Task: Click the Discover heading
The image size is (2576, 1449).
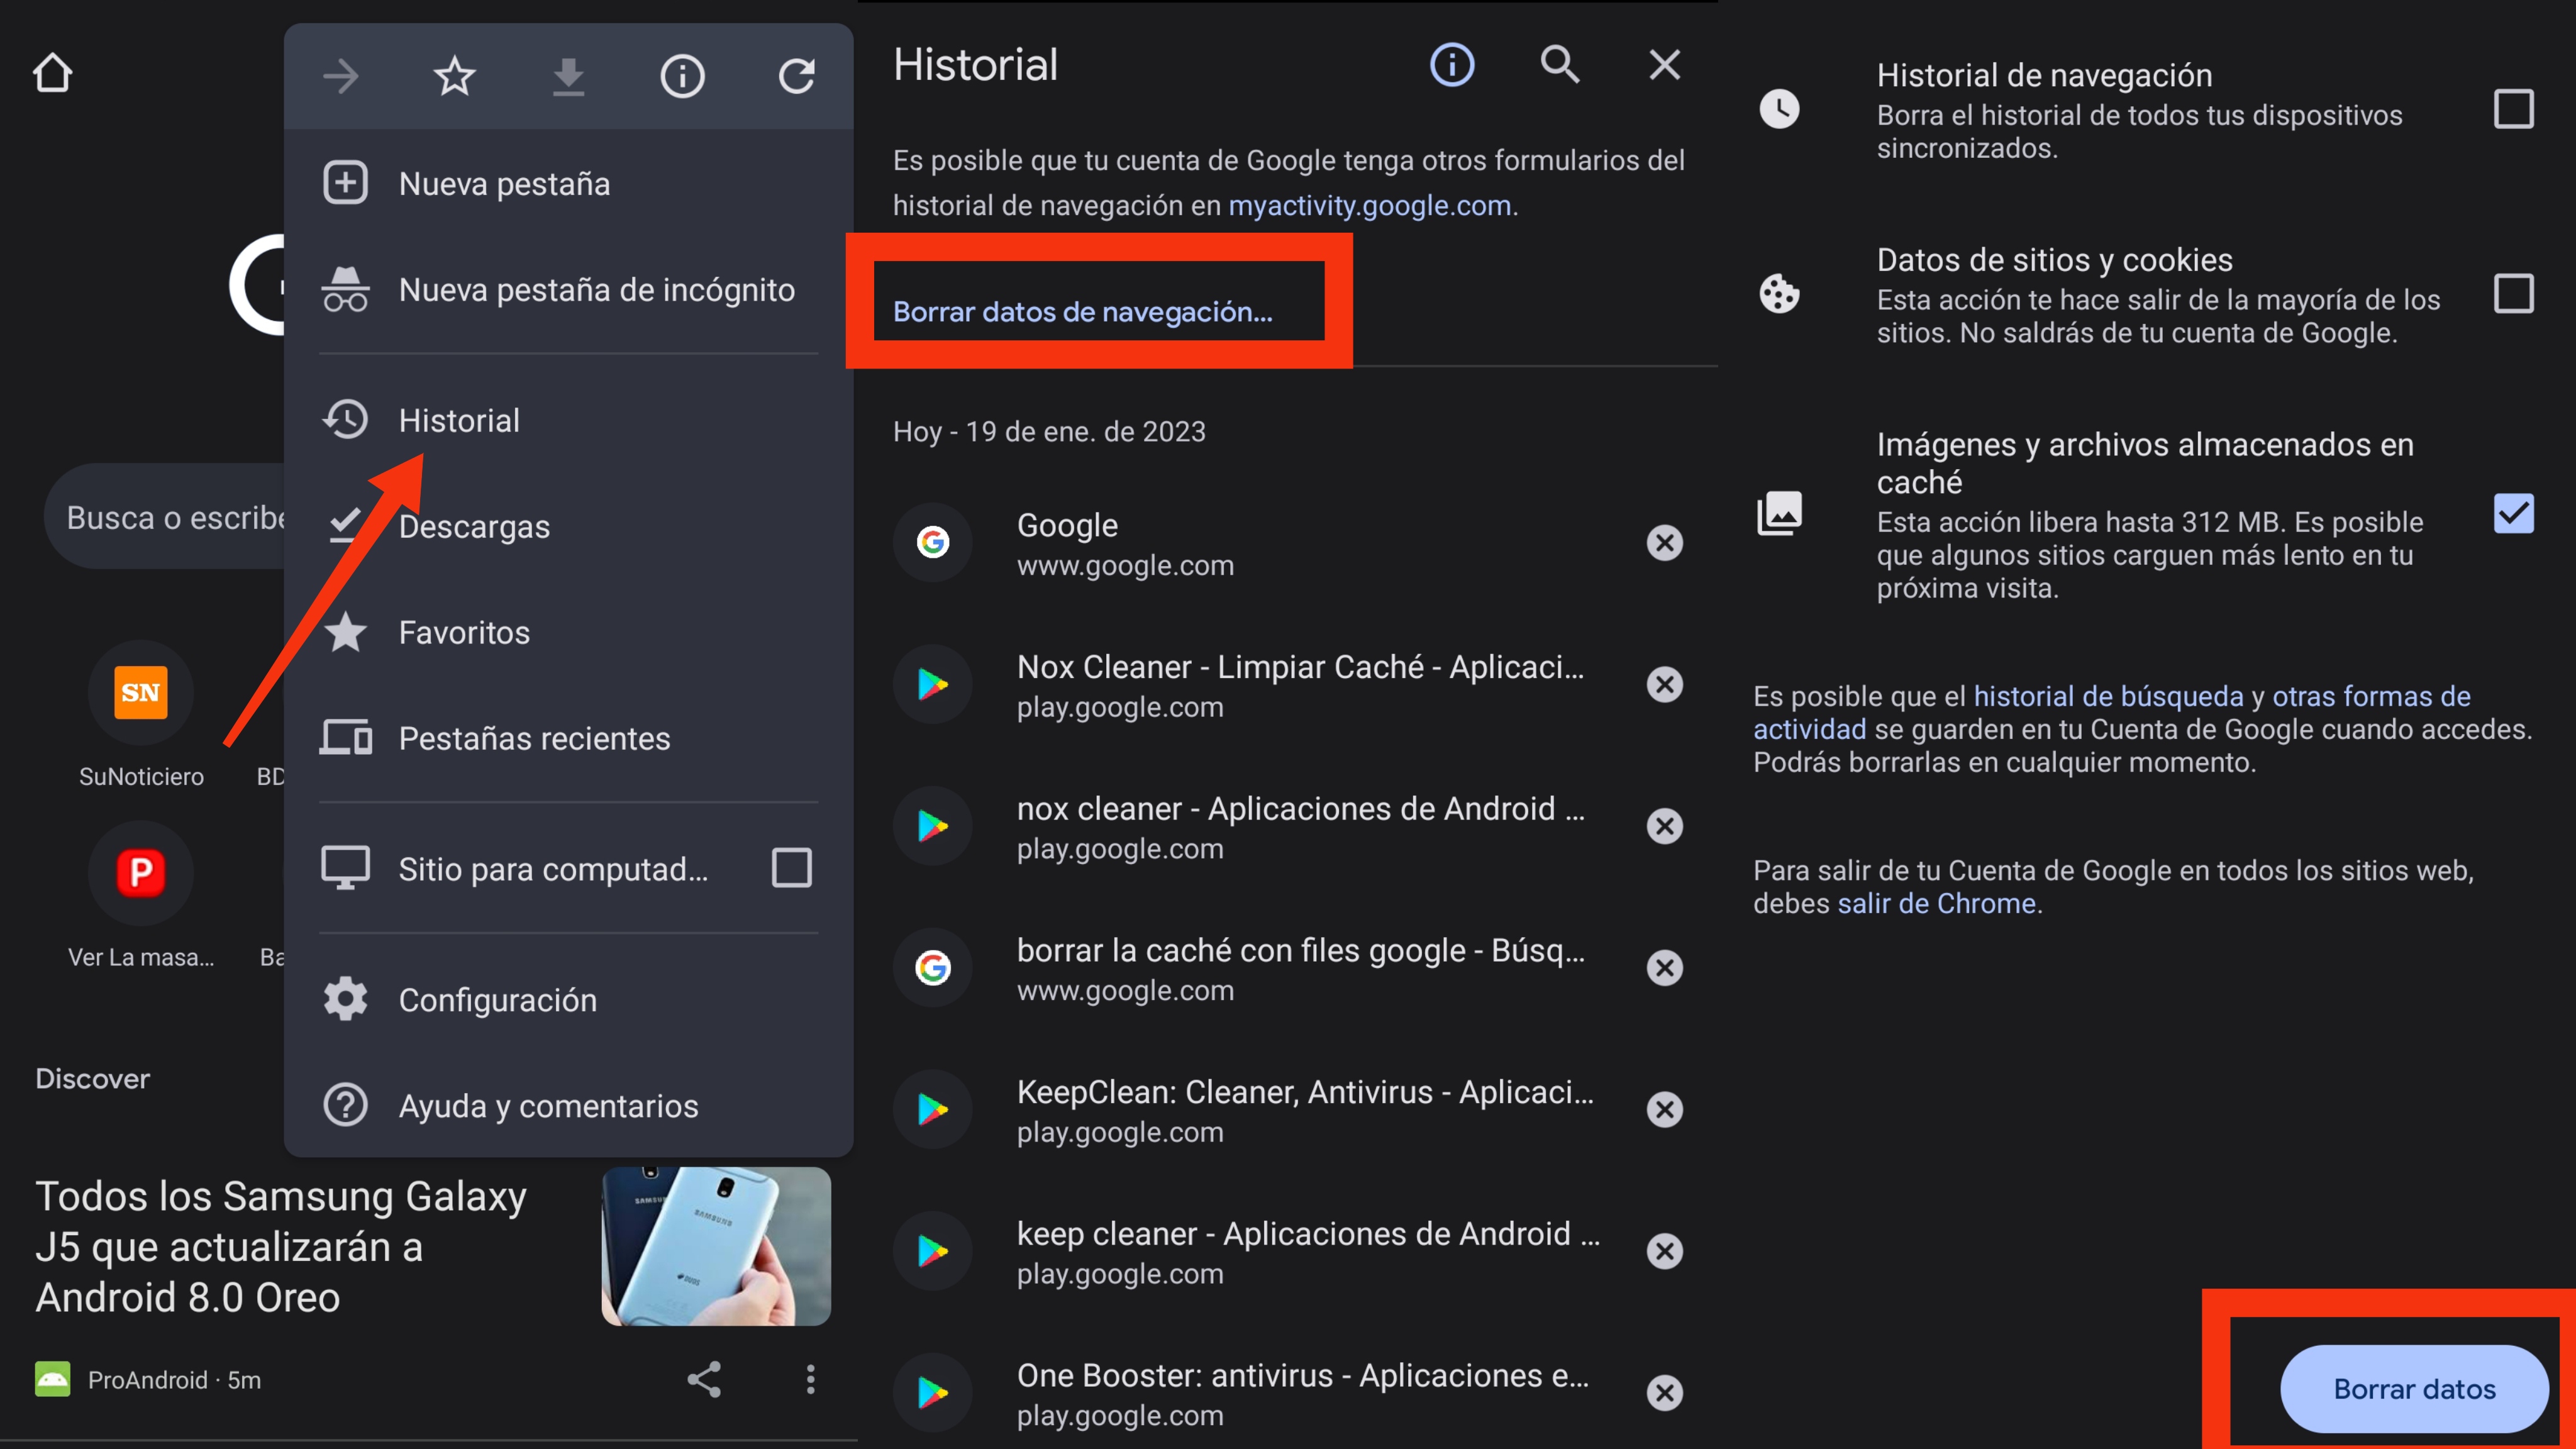Action: point(93,1078)
